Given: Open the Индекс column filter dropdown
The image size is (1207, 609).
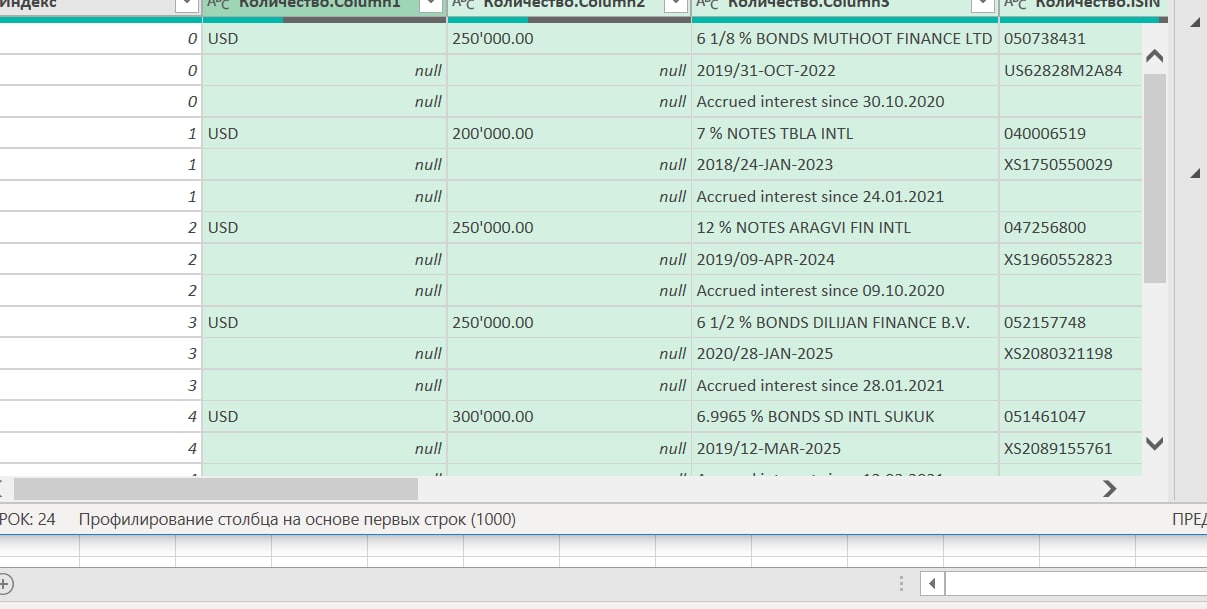Looking at the screenshot, I should coord(186,5).
